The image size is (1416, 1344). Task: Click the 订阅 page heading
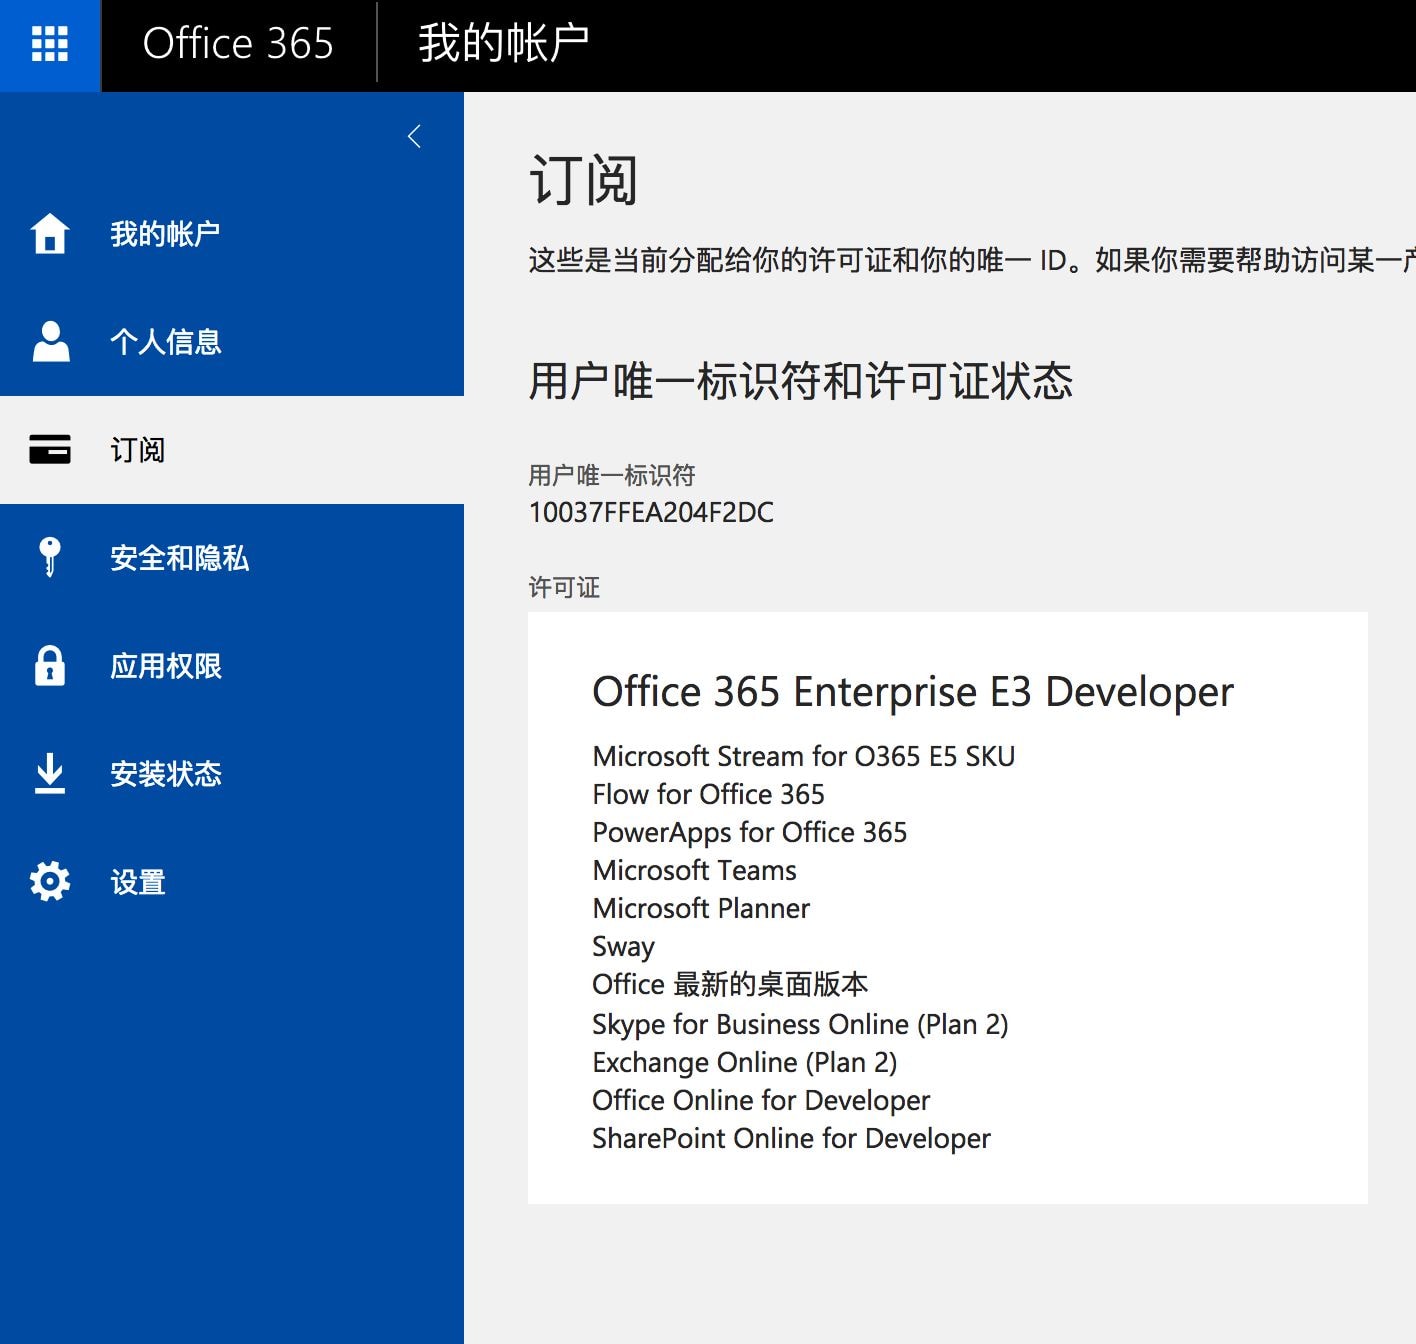click(x=583, y=181)
